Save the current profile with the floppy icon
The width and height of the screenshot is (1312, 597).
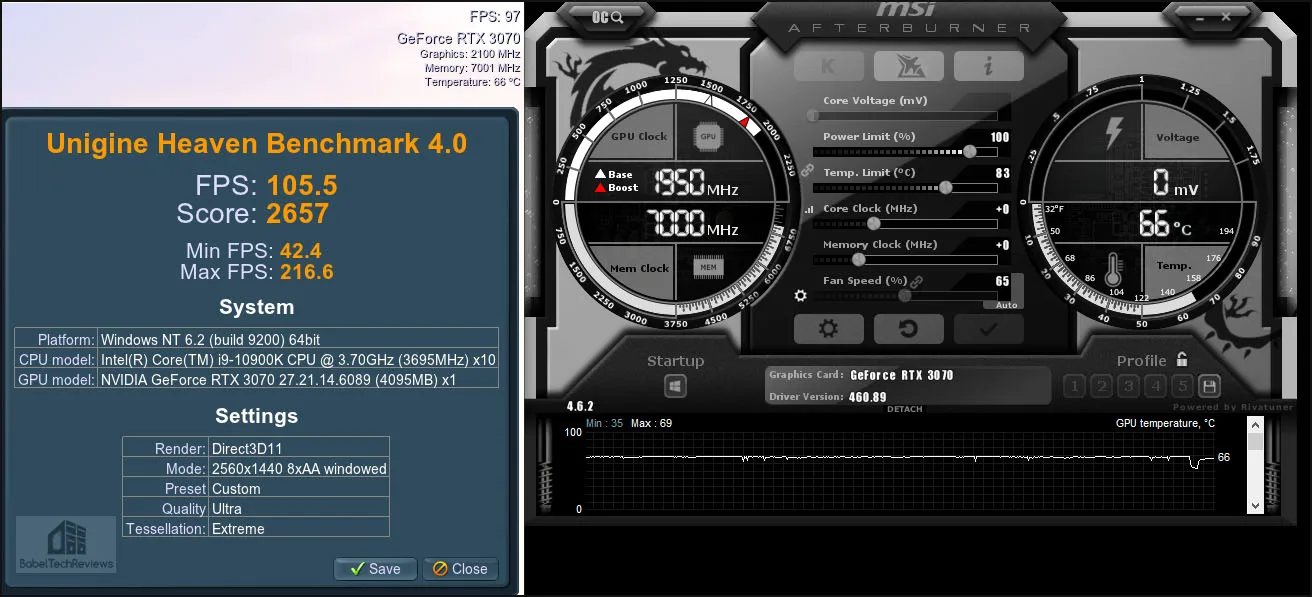click(1209, 386)
